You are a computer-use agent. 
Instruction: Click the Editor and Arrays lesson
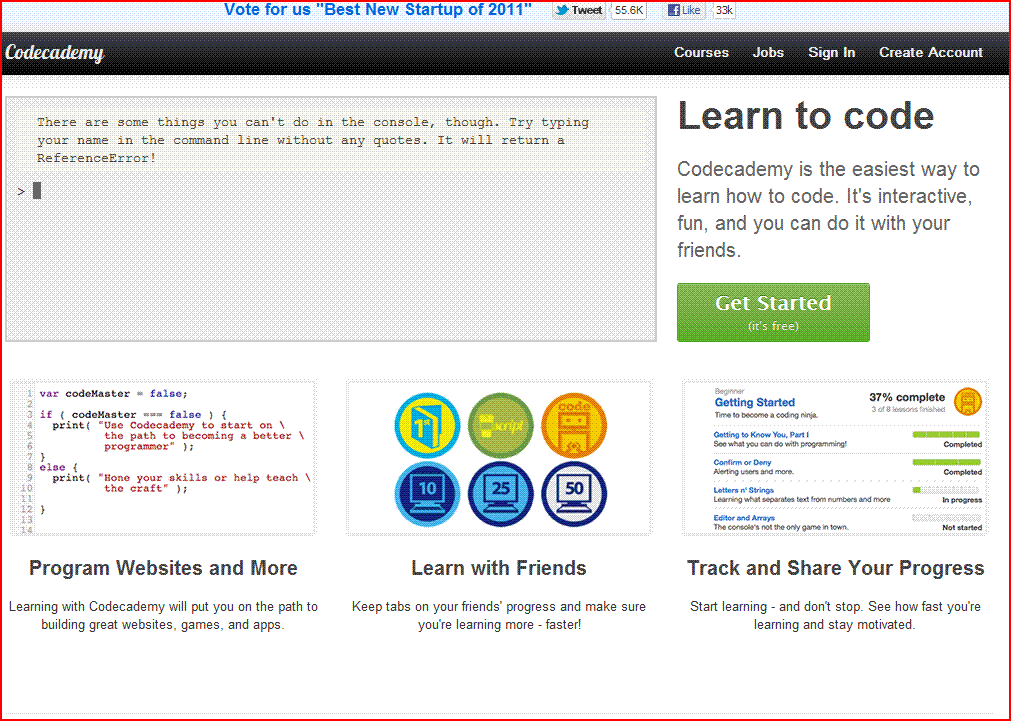click(744, 518)
